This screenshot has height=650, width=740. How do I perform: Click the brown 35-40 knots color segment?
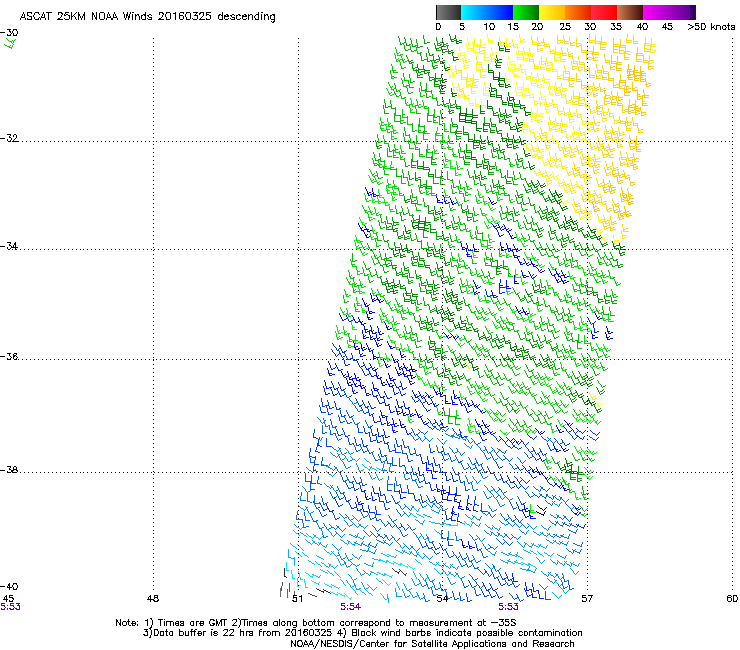pyautogui.click(x=630, y=12)
